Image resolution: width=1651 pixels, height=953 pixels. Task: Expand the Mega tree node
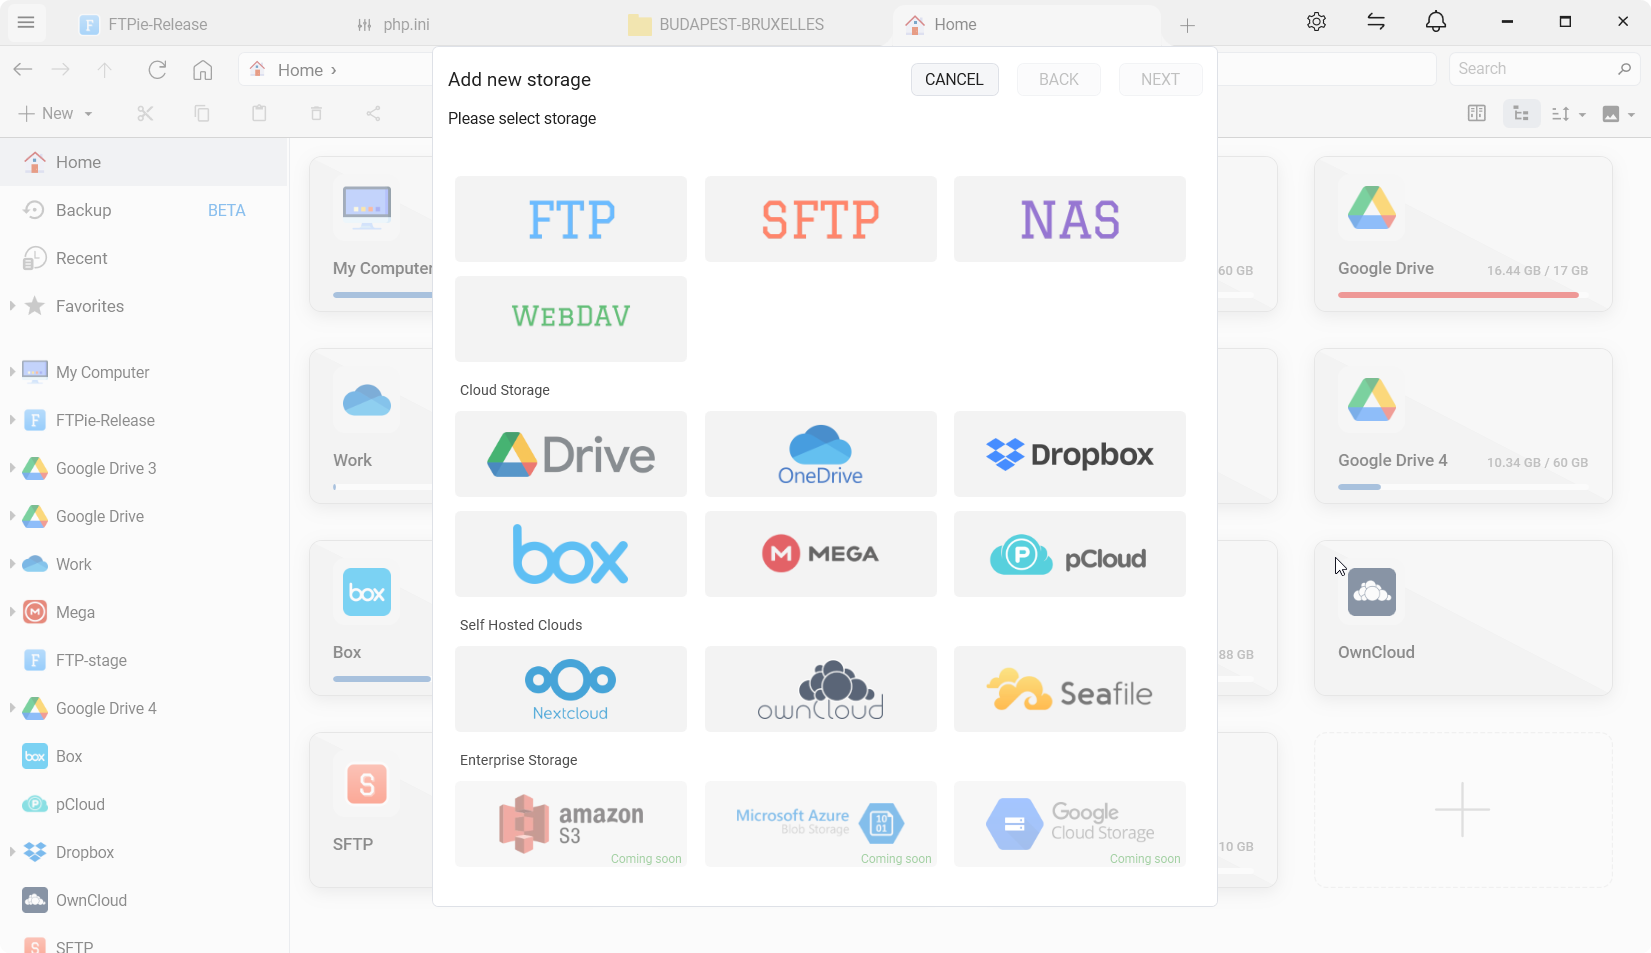click(x=12, y=612)
